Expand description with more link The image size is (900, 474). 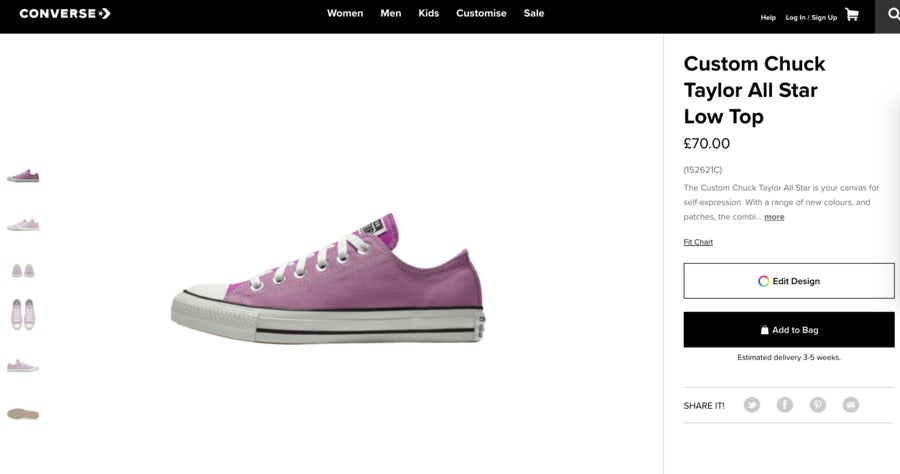(x=774, y=217)
